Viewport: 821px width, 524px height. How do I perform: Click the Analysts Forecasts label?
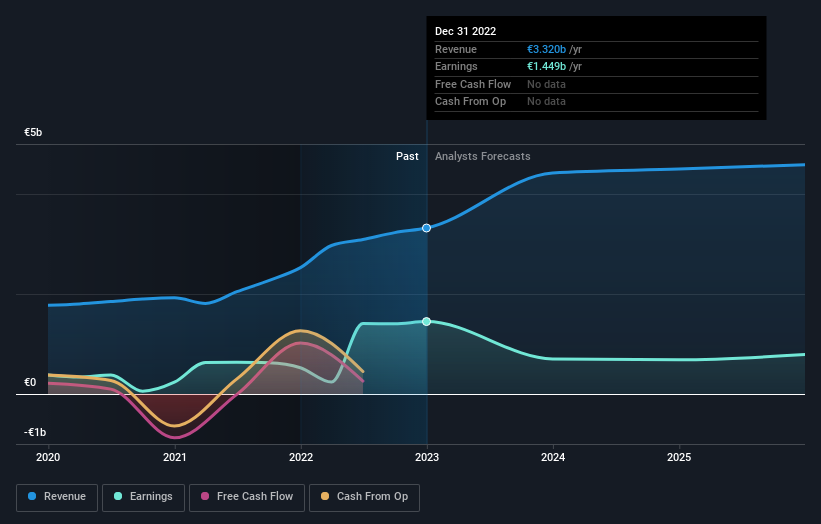483,157
